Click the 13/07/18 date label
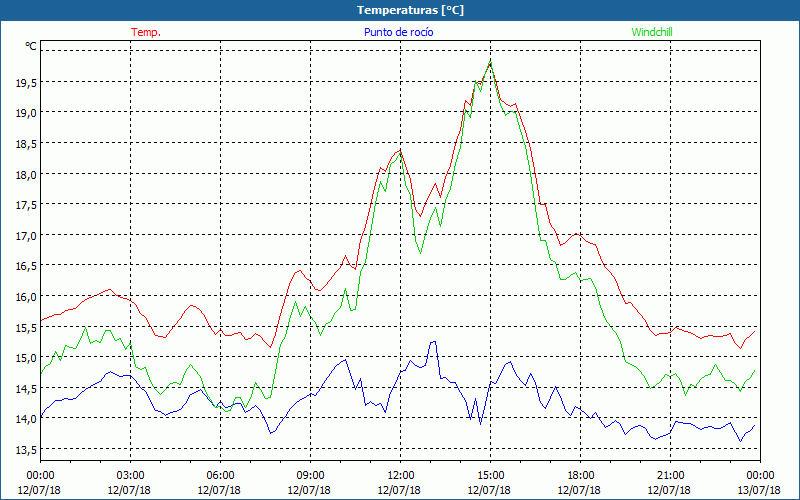800x500 pixels. coord(760,490)
